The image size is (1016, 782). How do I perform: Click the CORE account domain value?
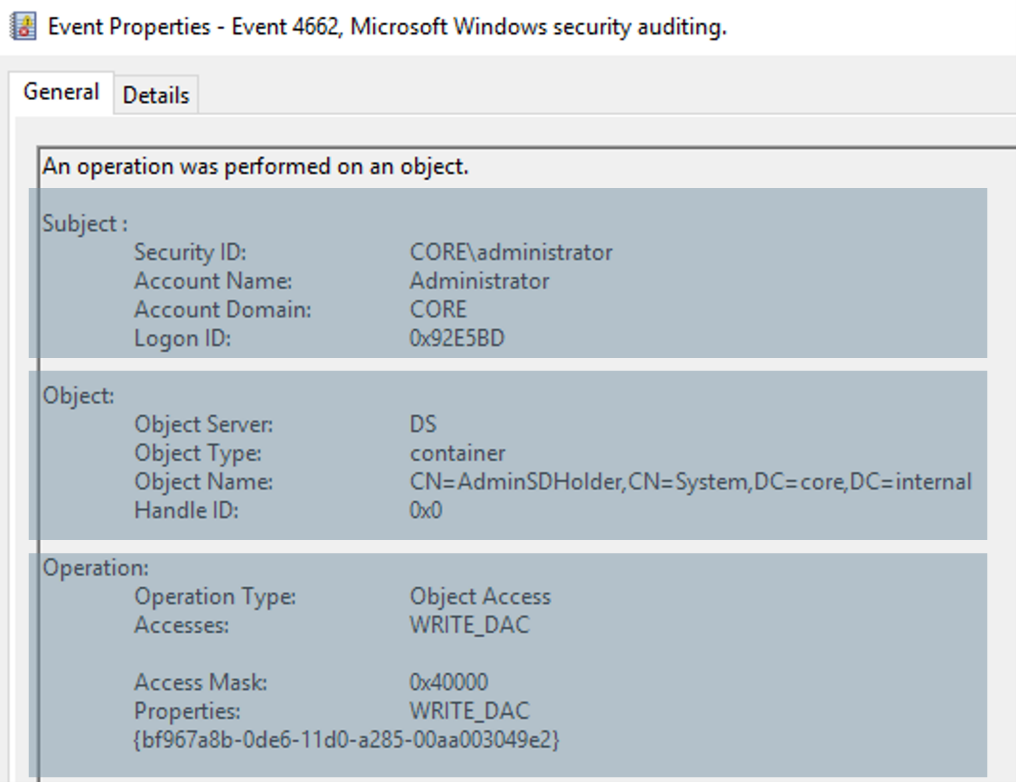[x=438, y=309]
